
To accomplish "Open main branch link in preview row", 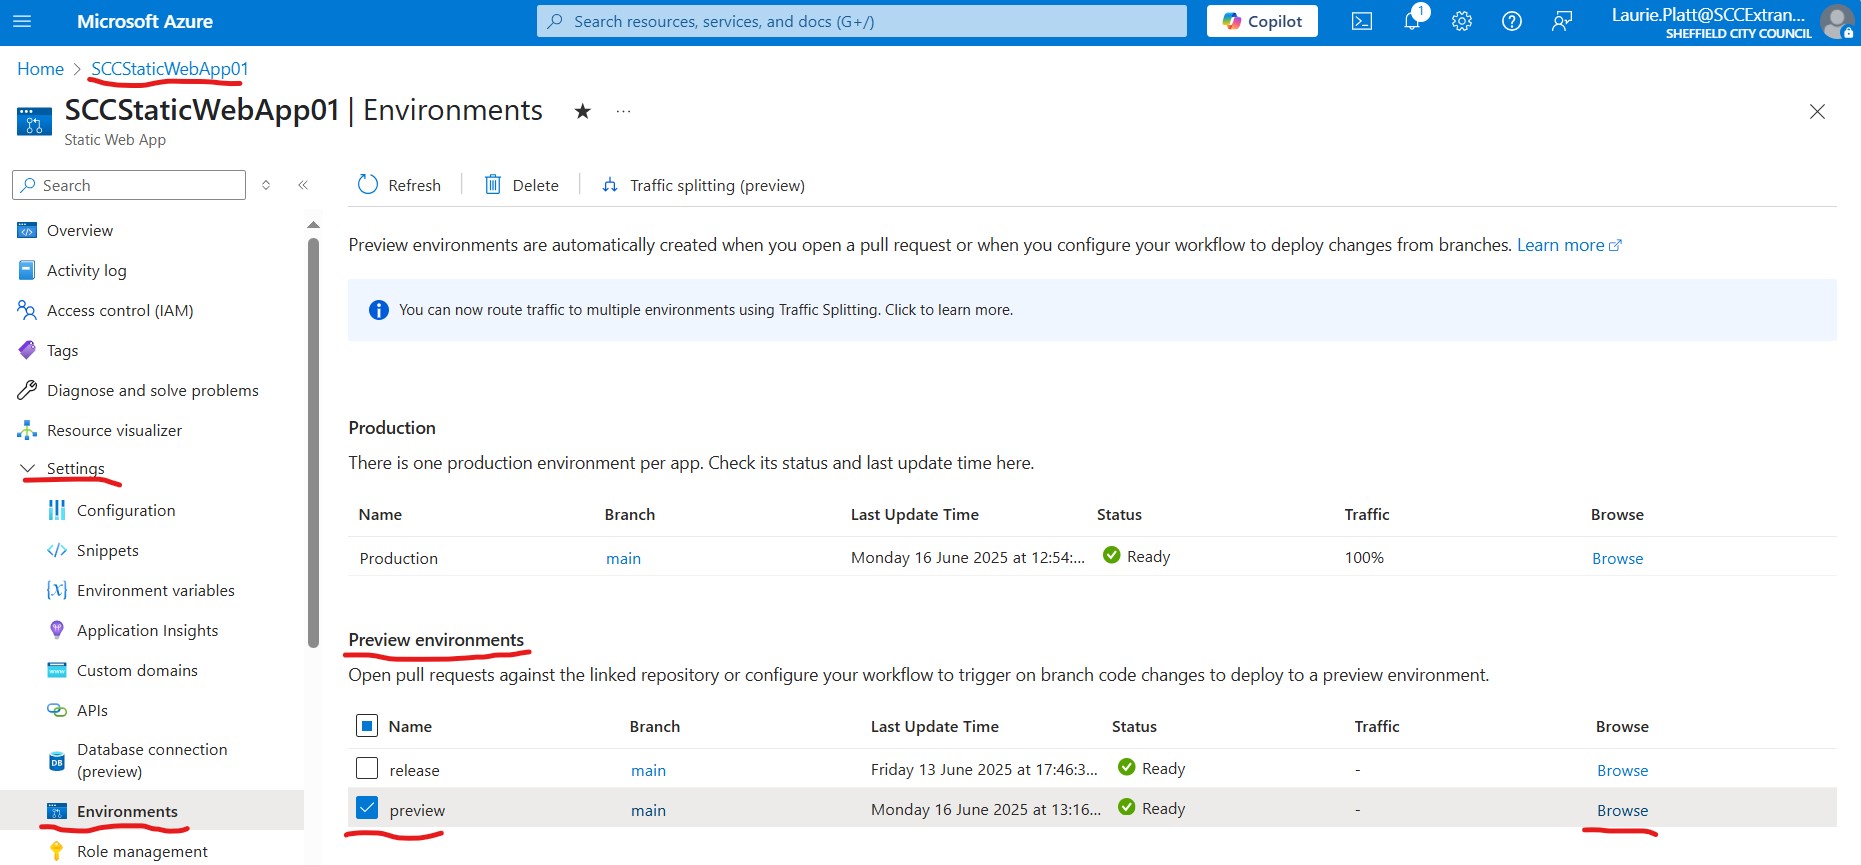I will (x=648, y=810).
